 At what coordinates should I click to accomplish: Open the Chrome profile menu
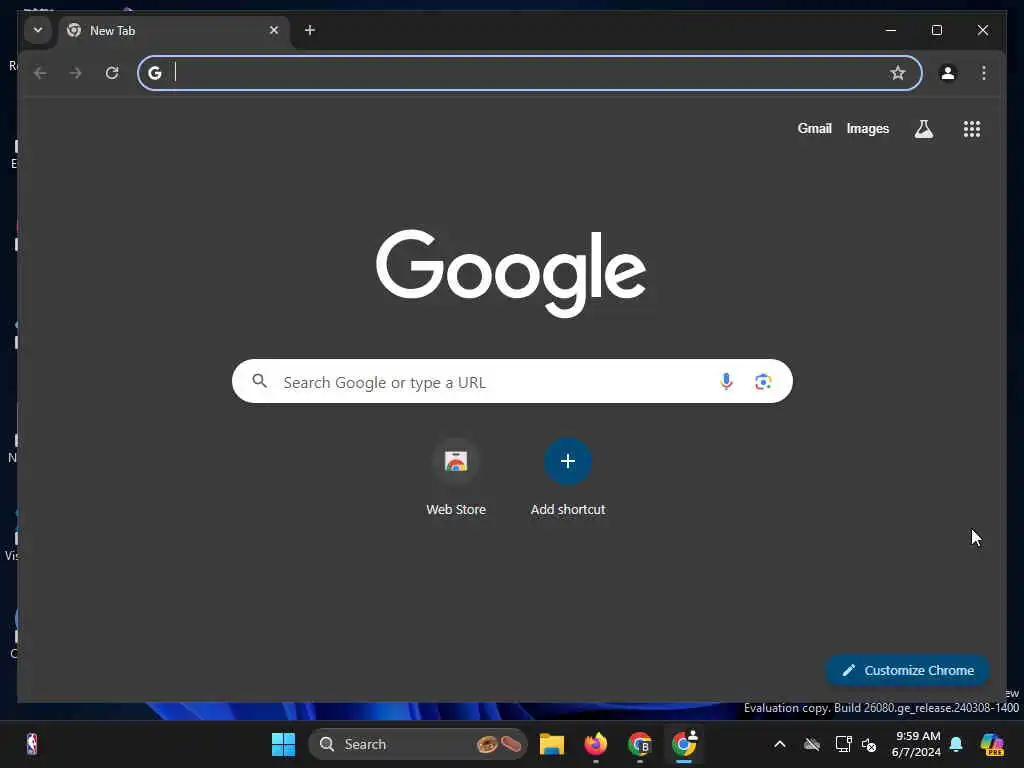click(x=948, y=73)
